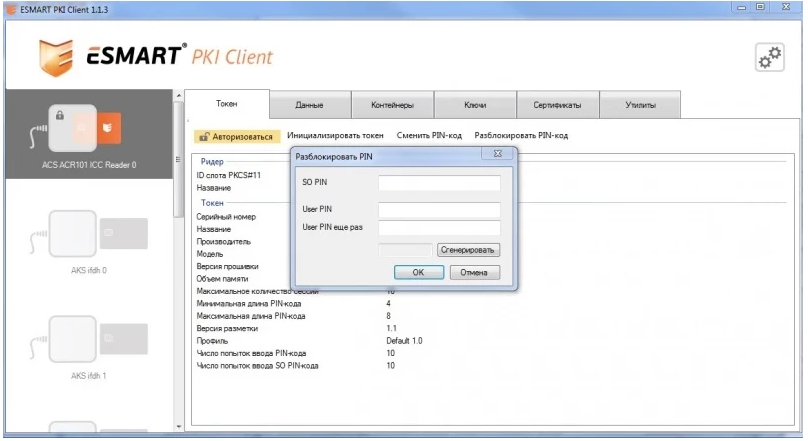This screenshot has height=441, width=808.
Task: Select the AKS ifdh 1 reader
Action: (x=89, y=346)
